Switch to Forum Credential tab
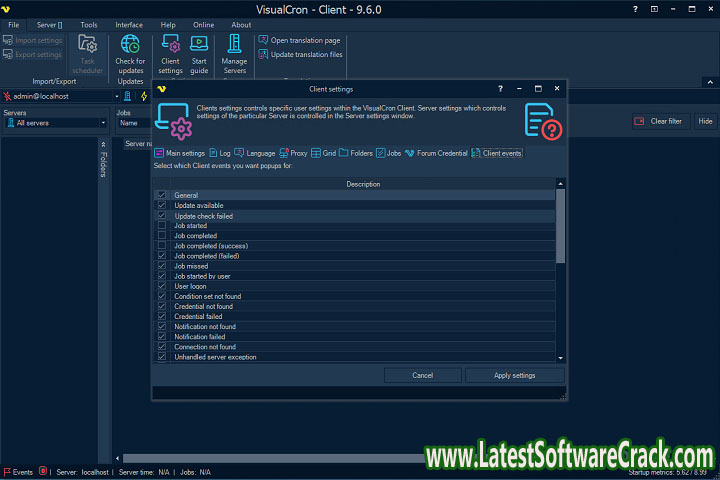The image size is (720, 480). coord(436,153)
